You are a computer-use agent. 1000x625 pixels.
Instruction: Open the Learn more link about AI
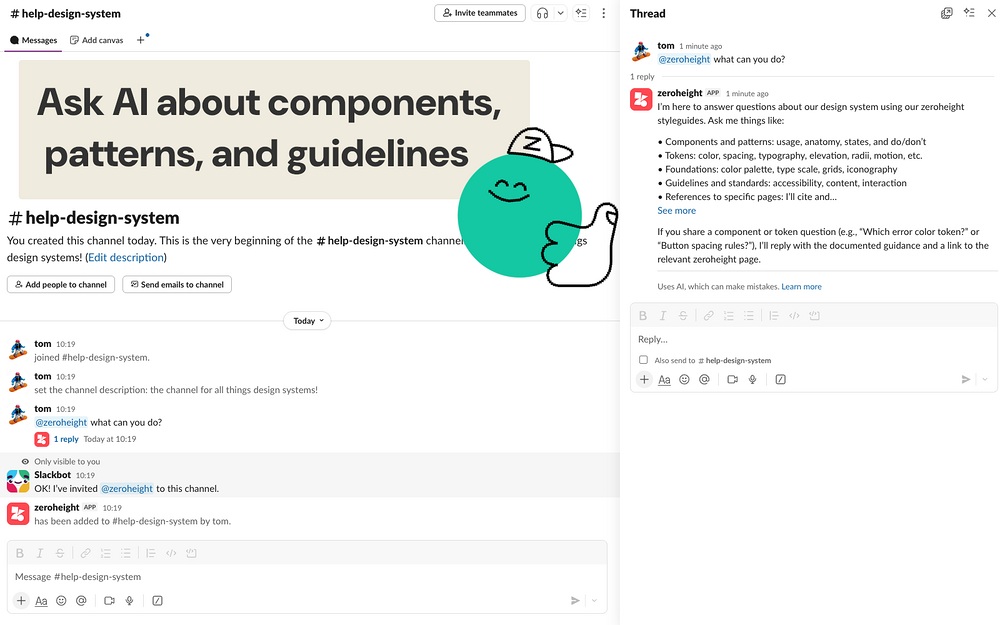coord(802,287)
